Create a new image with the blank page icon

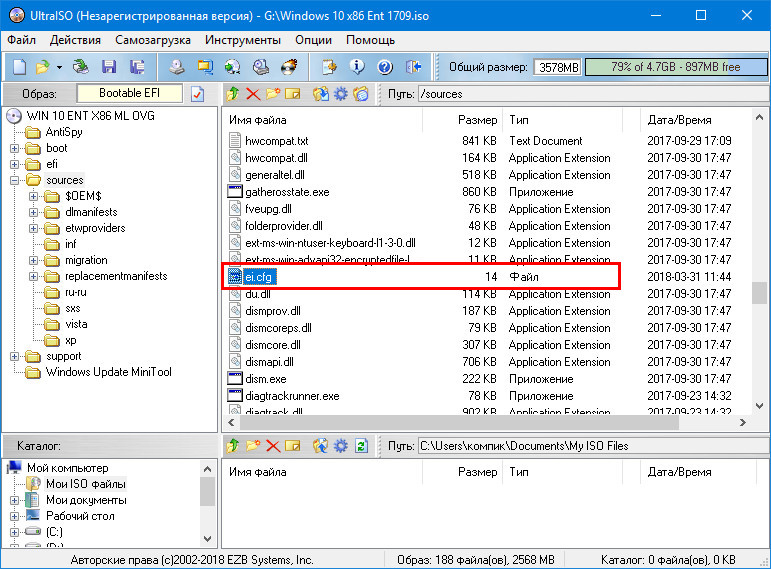[19, 67]
